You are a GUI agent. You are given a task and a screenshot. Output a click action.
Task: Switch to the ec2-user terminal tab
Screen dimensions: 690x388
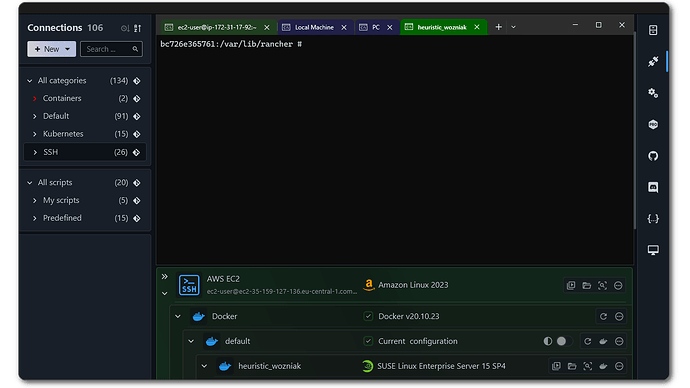(217, 27)
